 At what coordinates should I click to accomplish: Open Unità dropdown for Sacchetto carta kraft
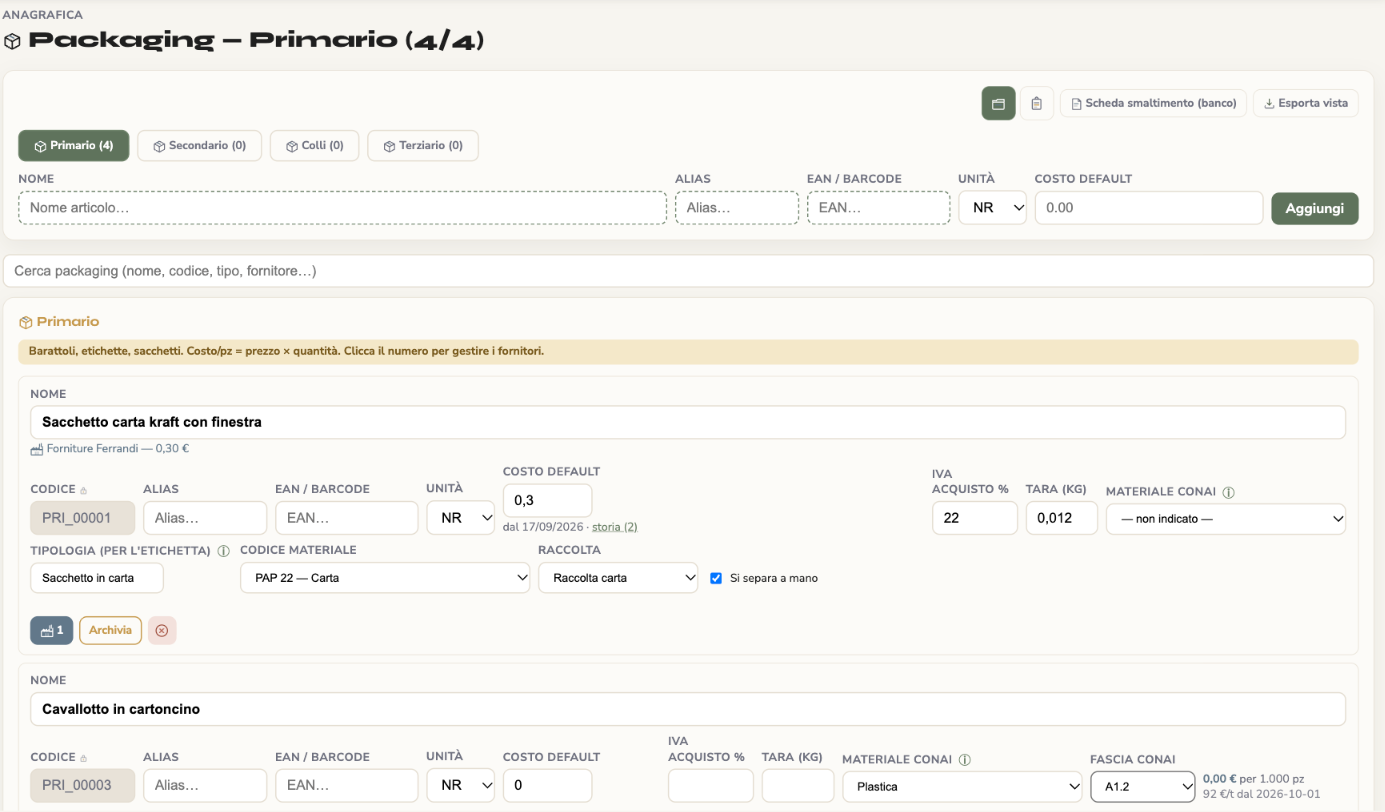[x=460, y=518]
